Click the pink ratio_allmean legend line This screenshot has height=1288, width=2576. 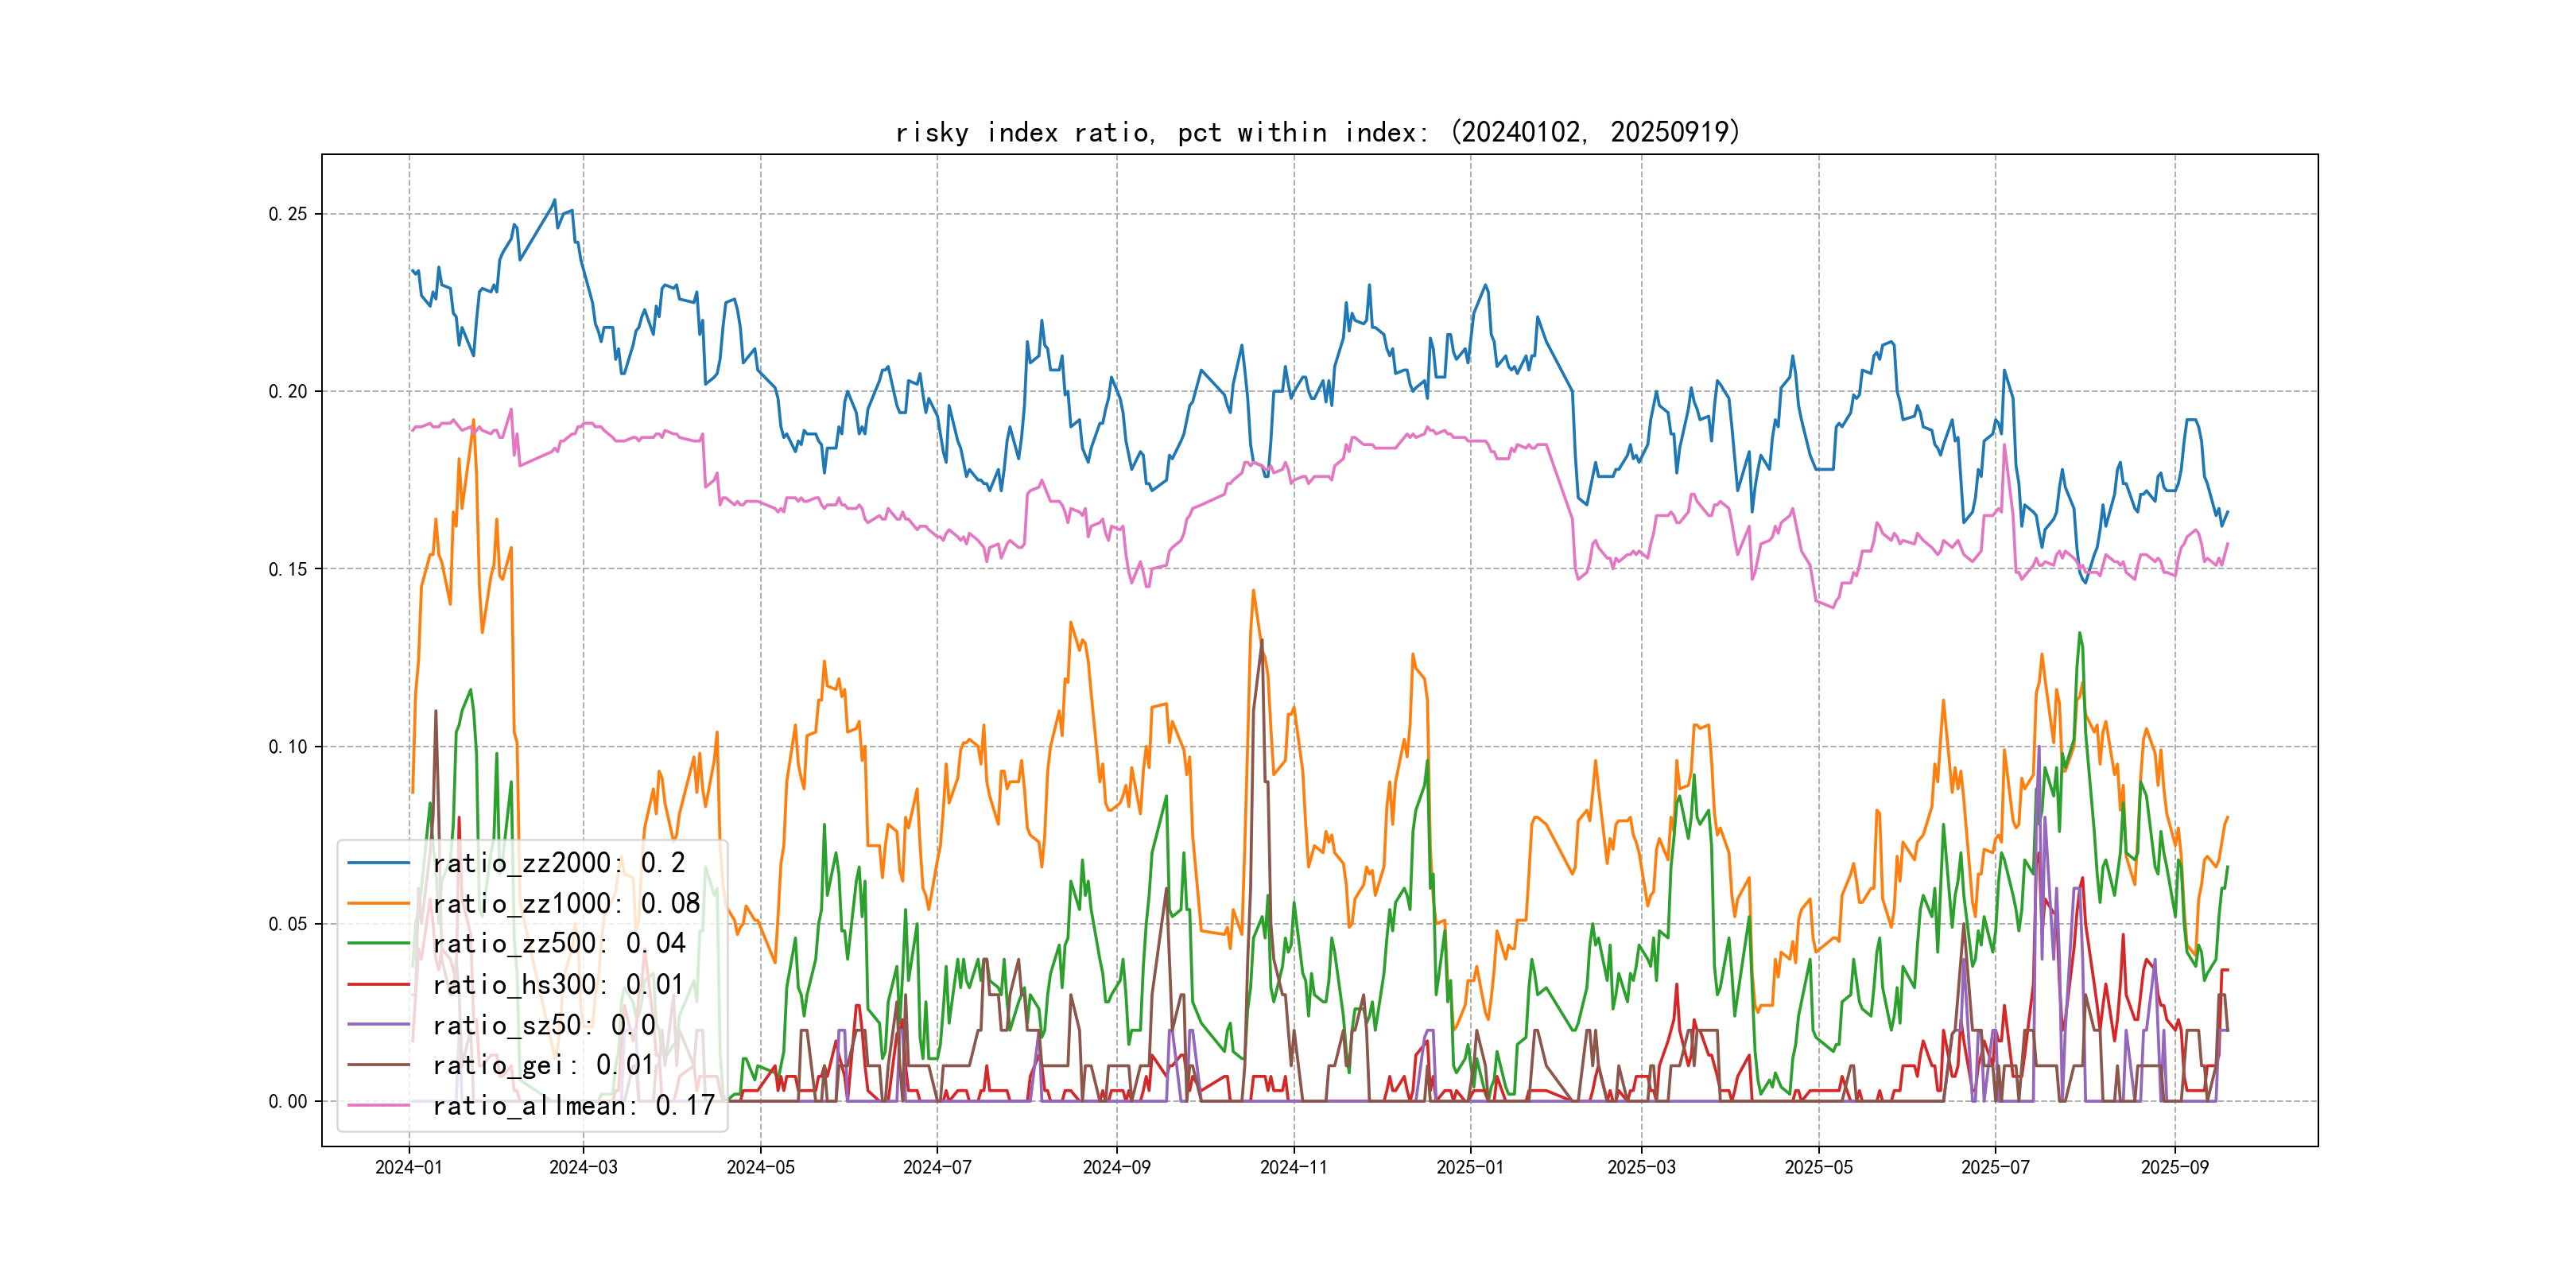point(378,1105)
